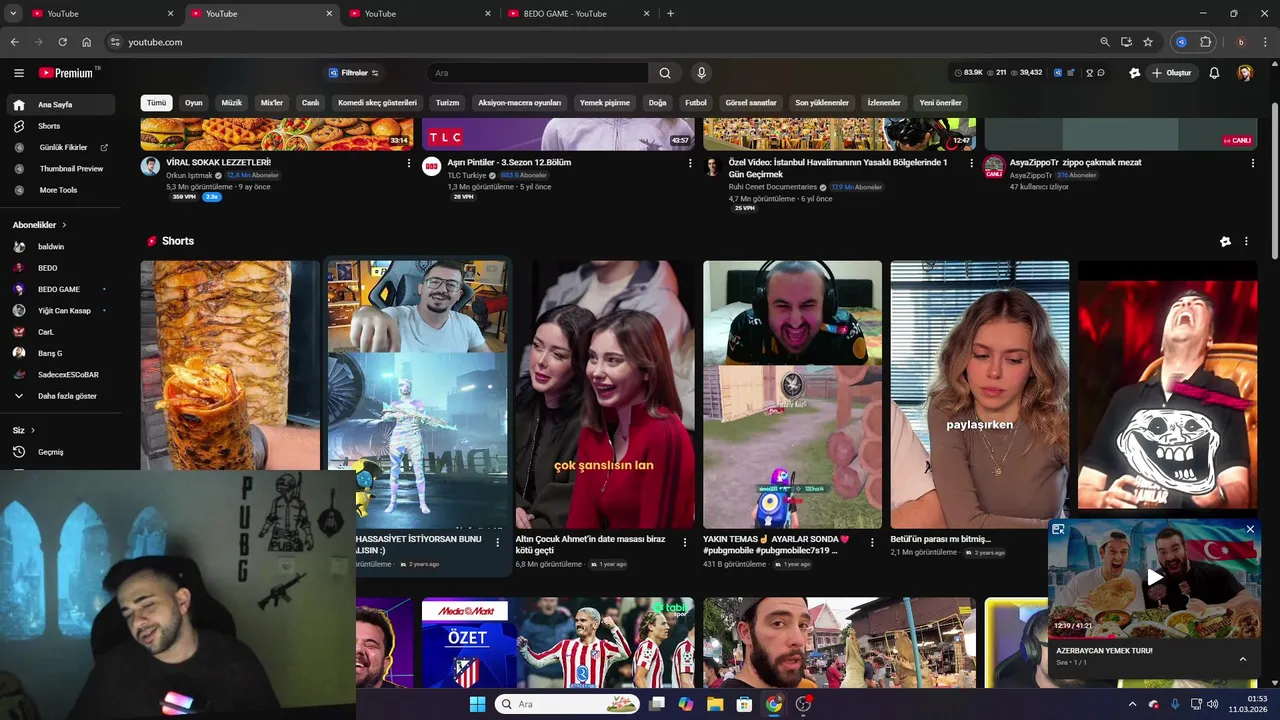Open Shorts shelf three-dot menu

1246,241
